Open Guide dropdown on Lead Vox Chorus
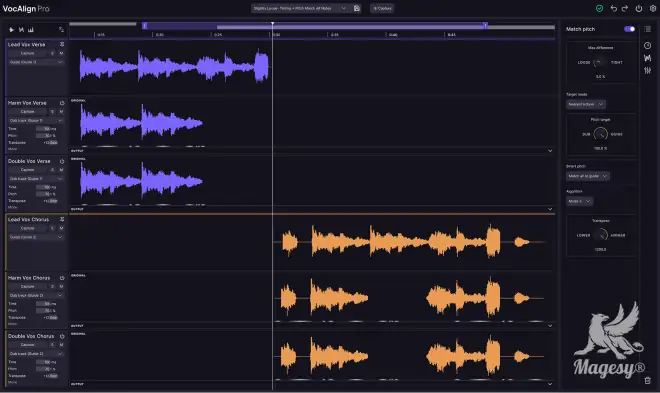This screenshot has height=393, width=660. tap(36, 237)
